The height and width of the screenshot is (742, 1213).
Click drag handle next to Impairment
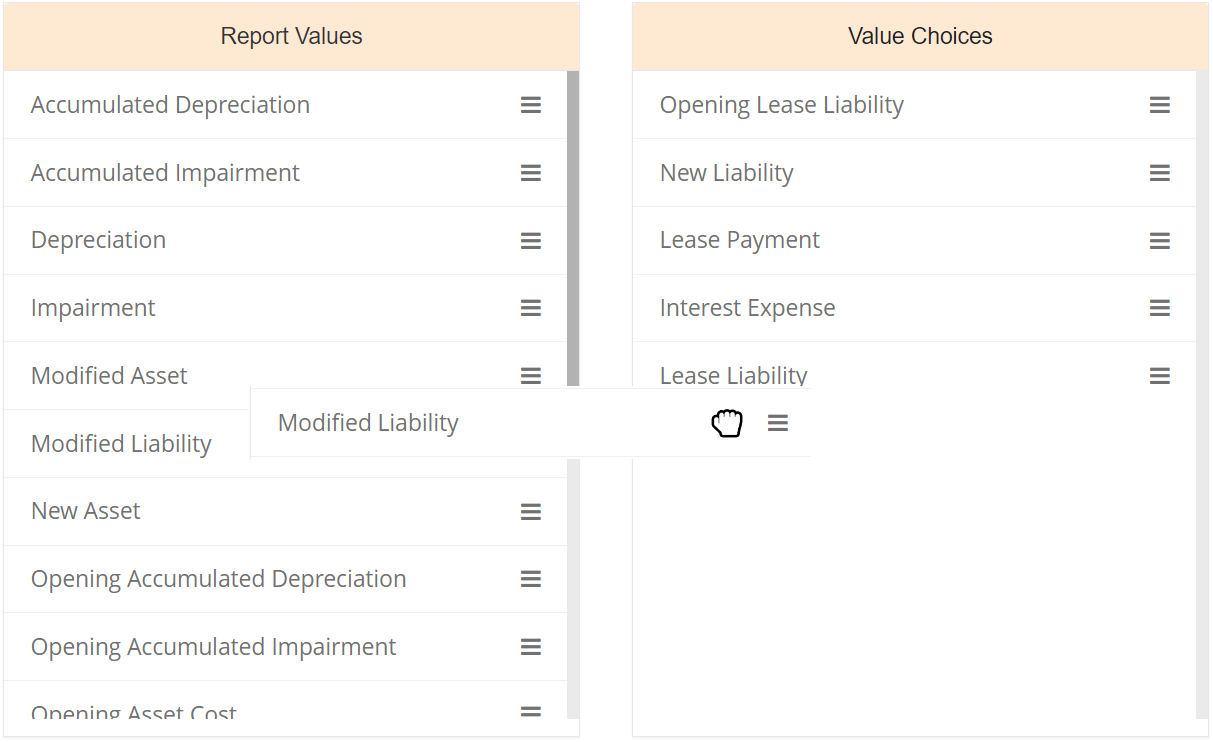531,308
